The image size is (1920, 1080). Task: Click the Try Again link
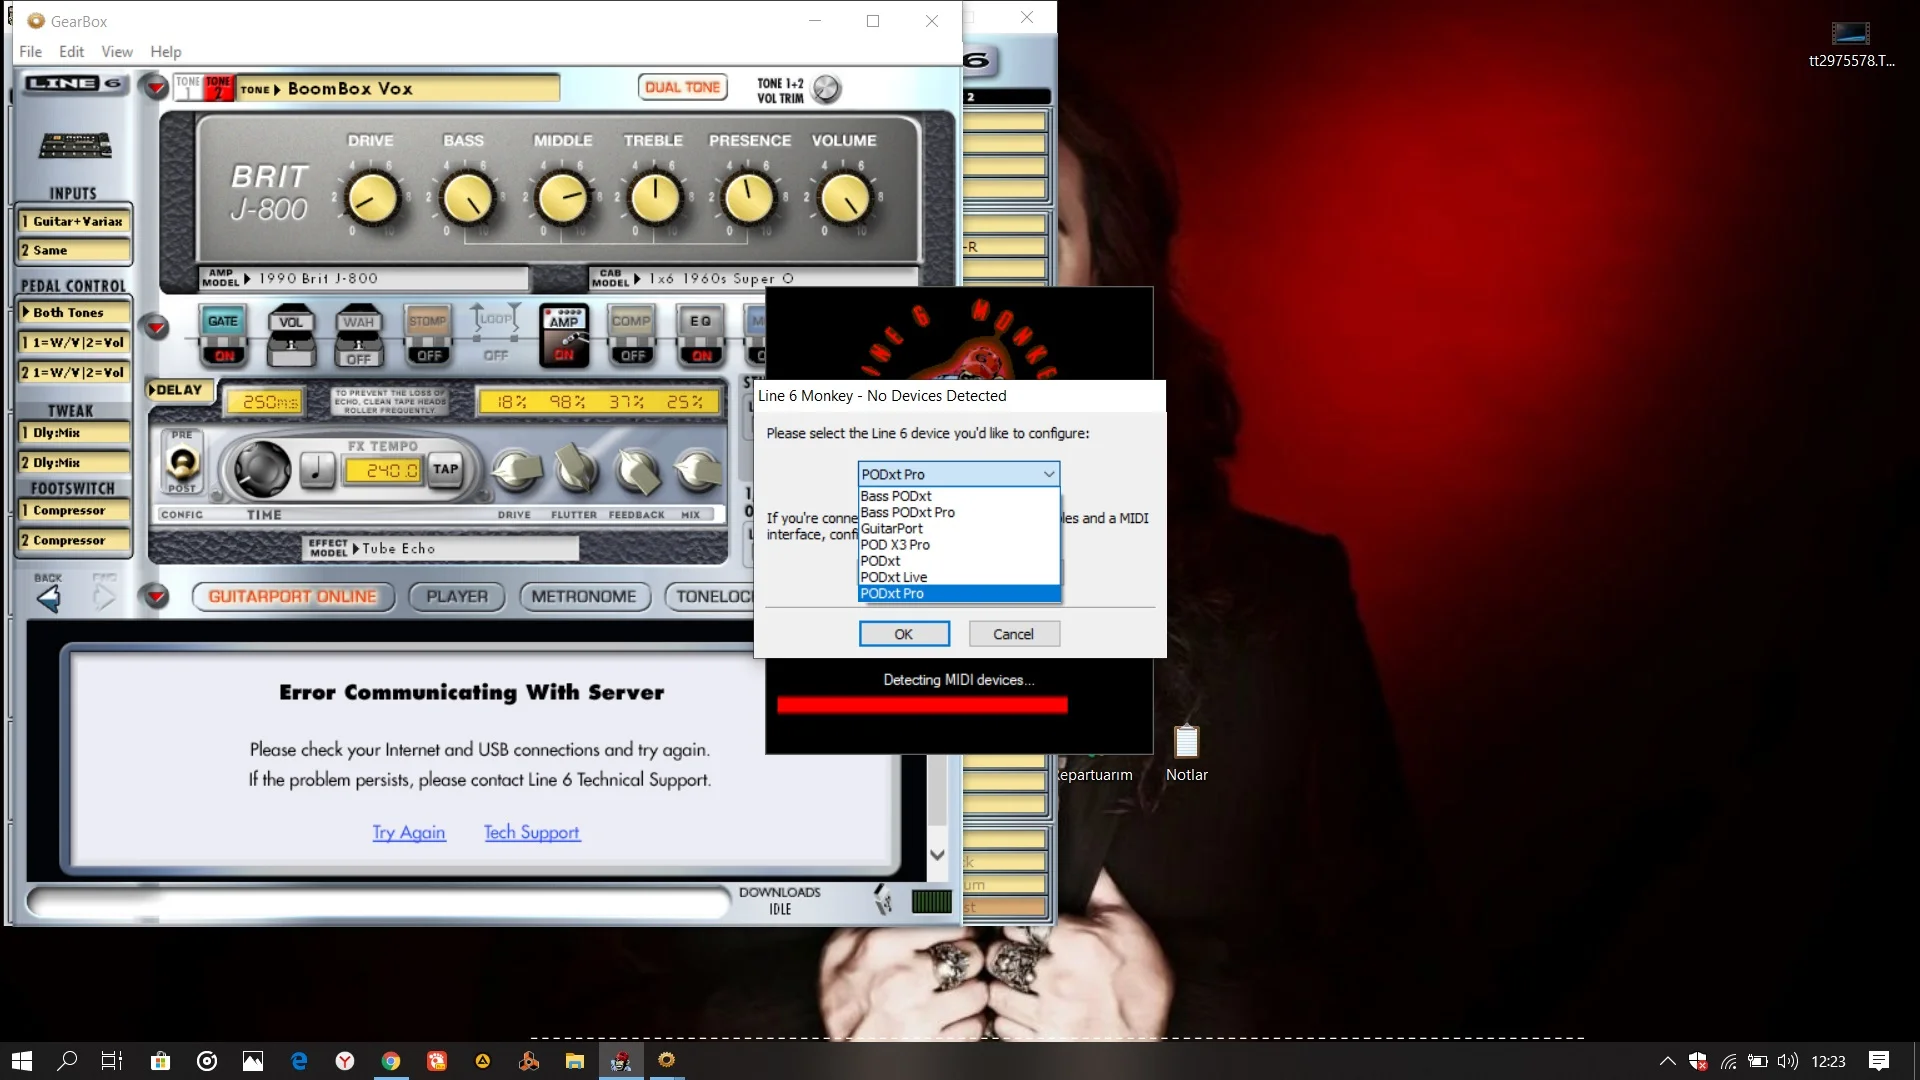[409, 833]
